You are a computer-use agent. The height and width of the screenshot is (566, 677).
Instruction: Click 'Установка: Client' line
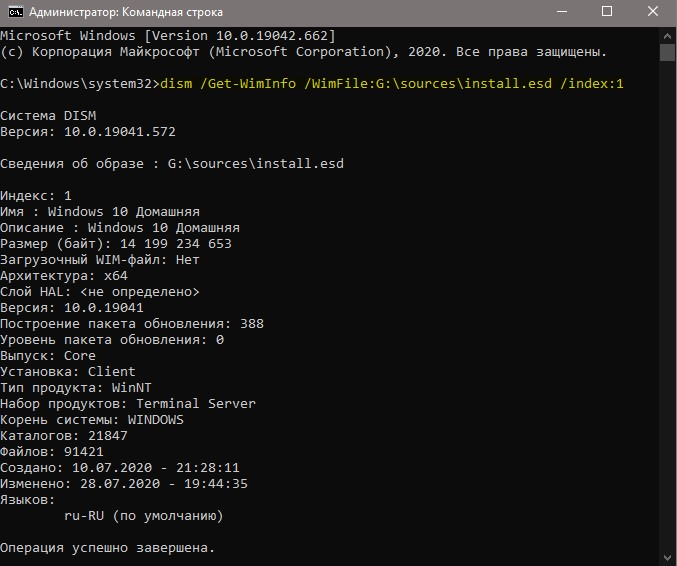point(68,372)
